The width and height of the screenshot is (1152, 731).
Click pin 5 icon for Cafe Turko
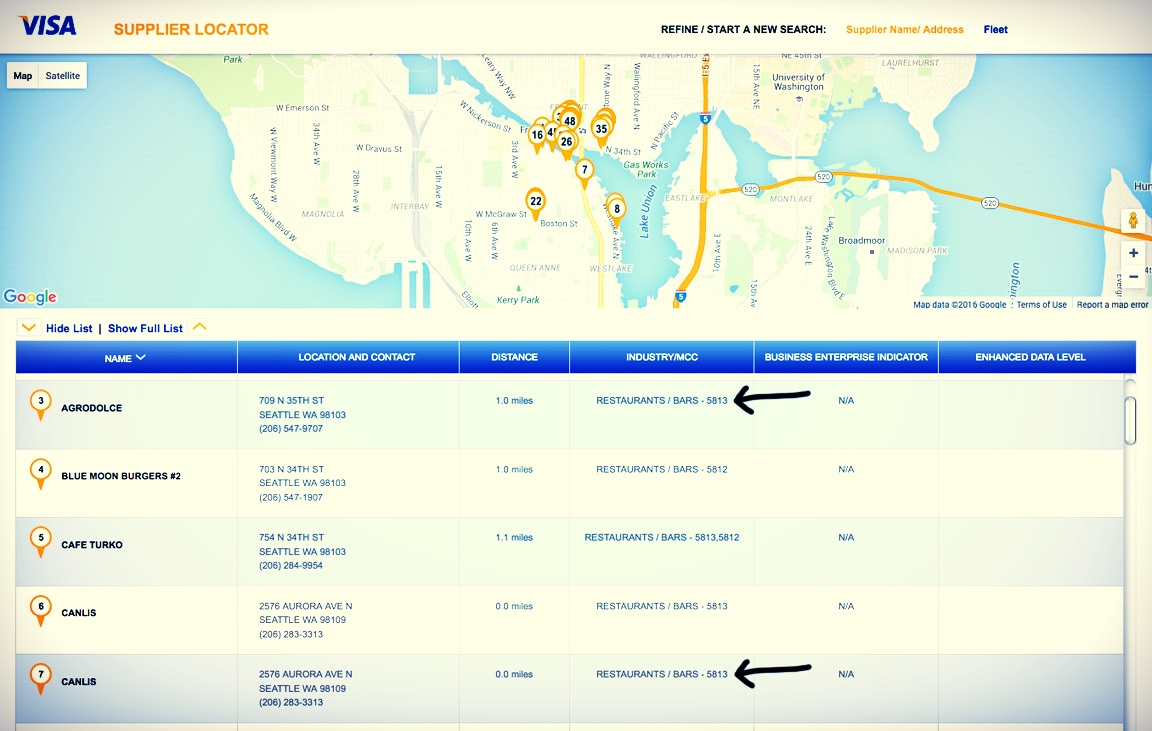pos(41,541)
